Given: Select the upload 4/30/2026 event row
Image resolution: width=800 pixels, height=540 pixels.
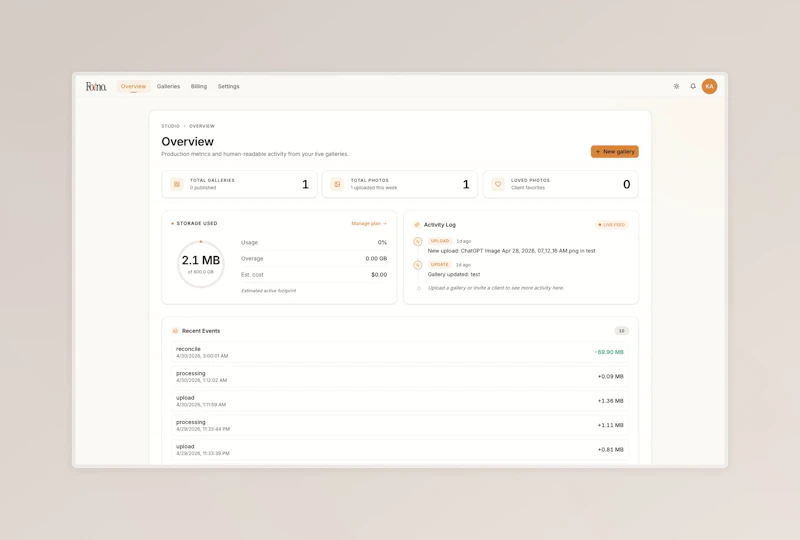Looking at the screenshot, I should point(400,401).
